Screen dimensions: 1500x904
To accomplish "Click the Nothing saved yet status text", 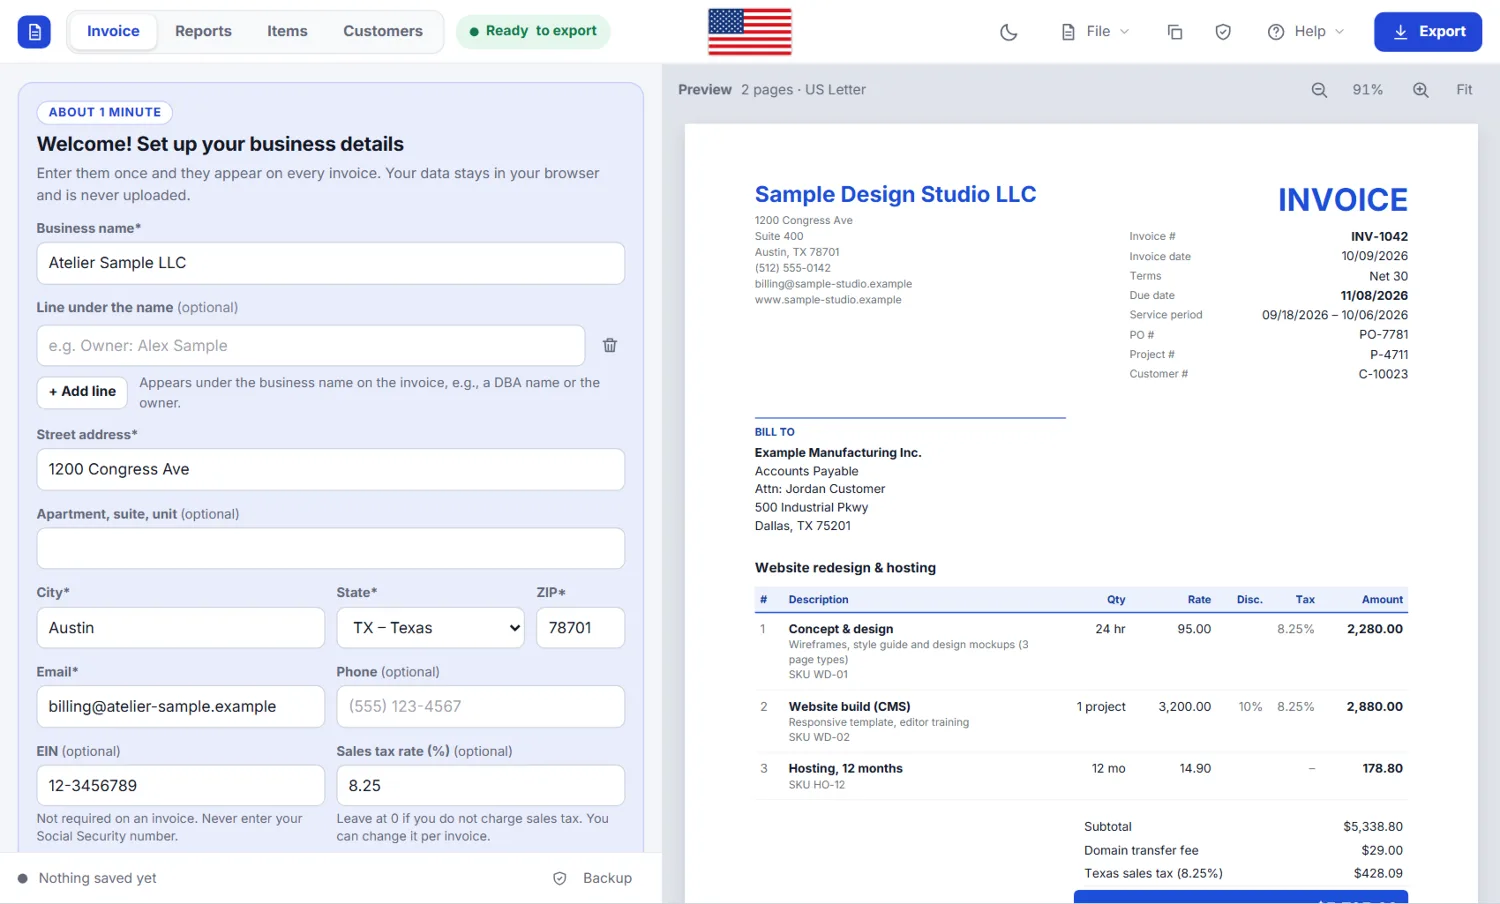I will [97, 878].
